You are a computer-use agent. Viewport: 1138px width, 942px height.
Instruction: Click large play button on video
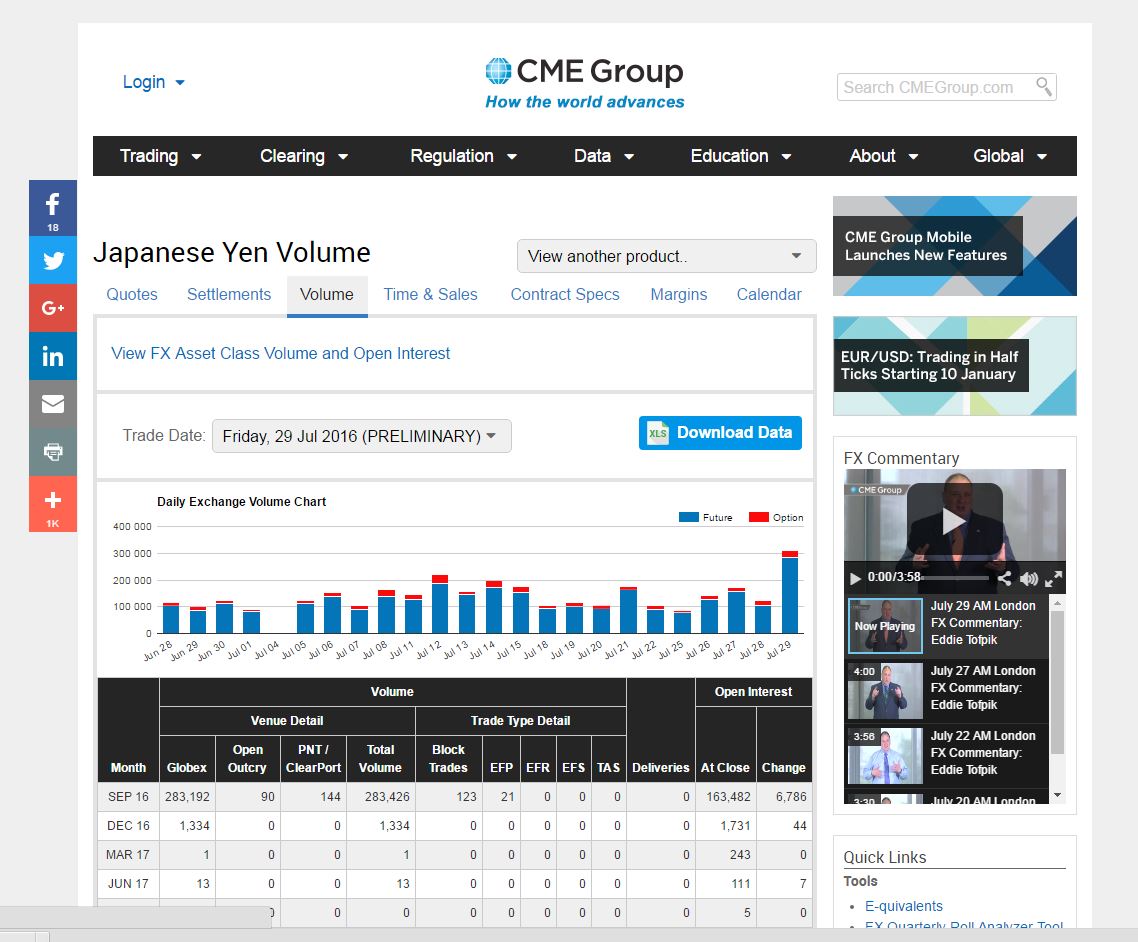954,520
